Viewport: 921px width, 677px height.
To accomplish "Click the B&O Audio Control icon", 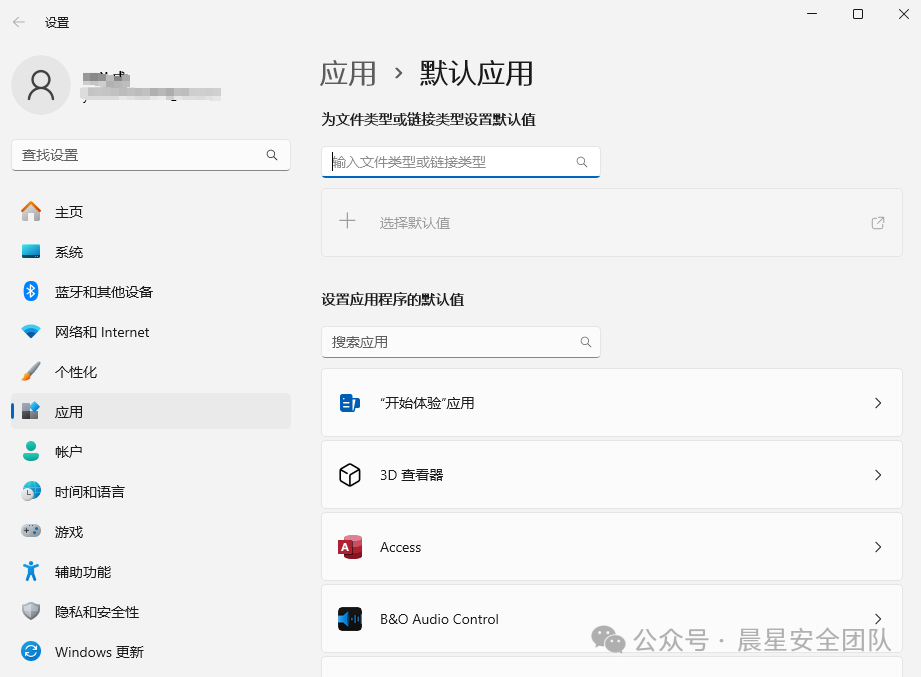I will coord(349,619).
